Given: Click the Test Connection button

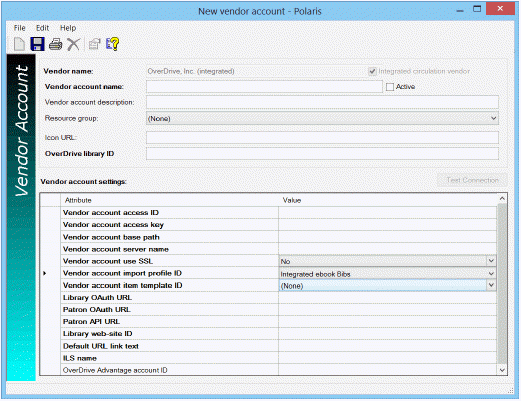Looking at the screenshot, I should 472,180.
